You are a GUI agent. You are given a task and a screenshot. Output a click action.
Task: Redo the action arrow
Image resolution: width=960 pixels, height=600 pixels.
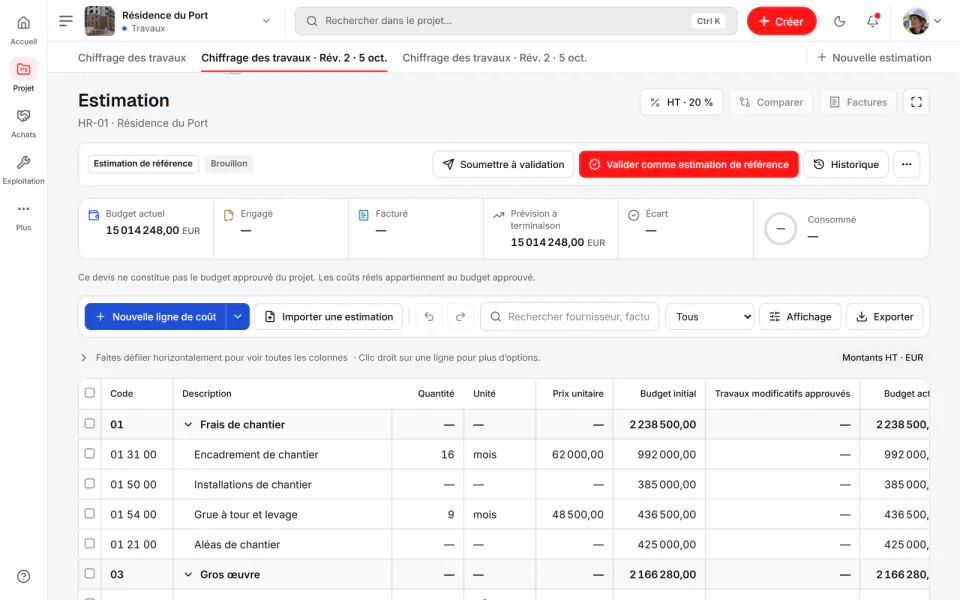460,317
